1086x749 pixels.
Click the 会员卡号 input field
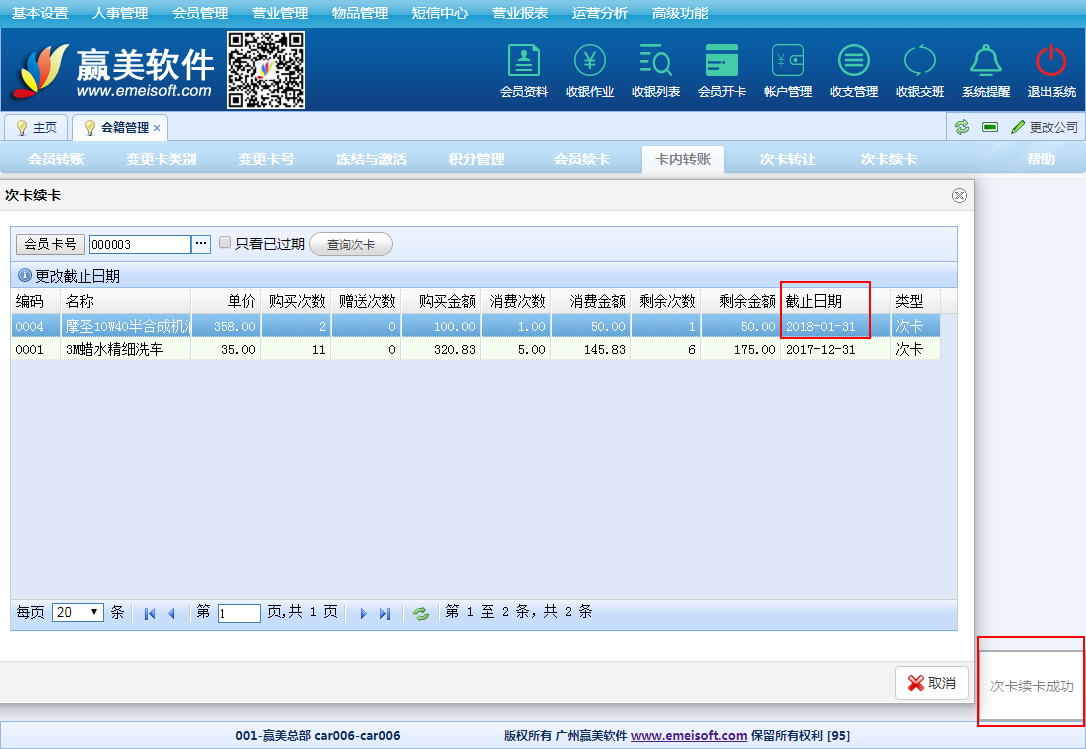[x=139, y=244]
